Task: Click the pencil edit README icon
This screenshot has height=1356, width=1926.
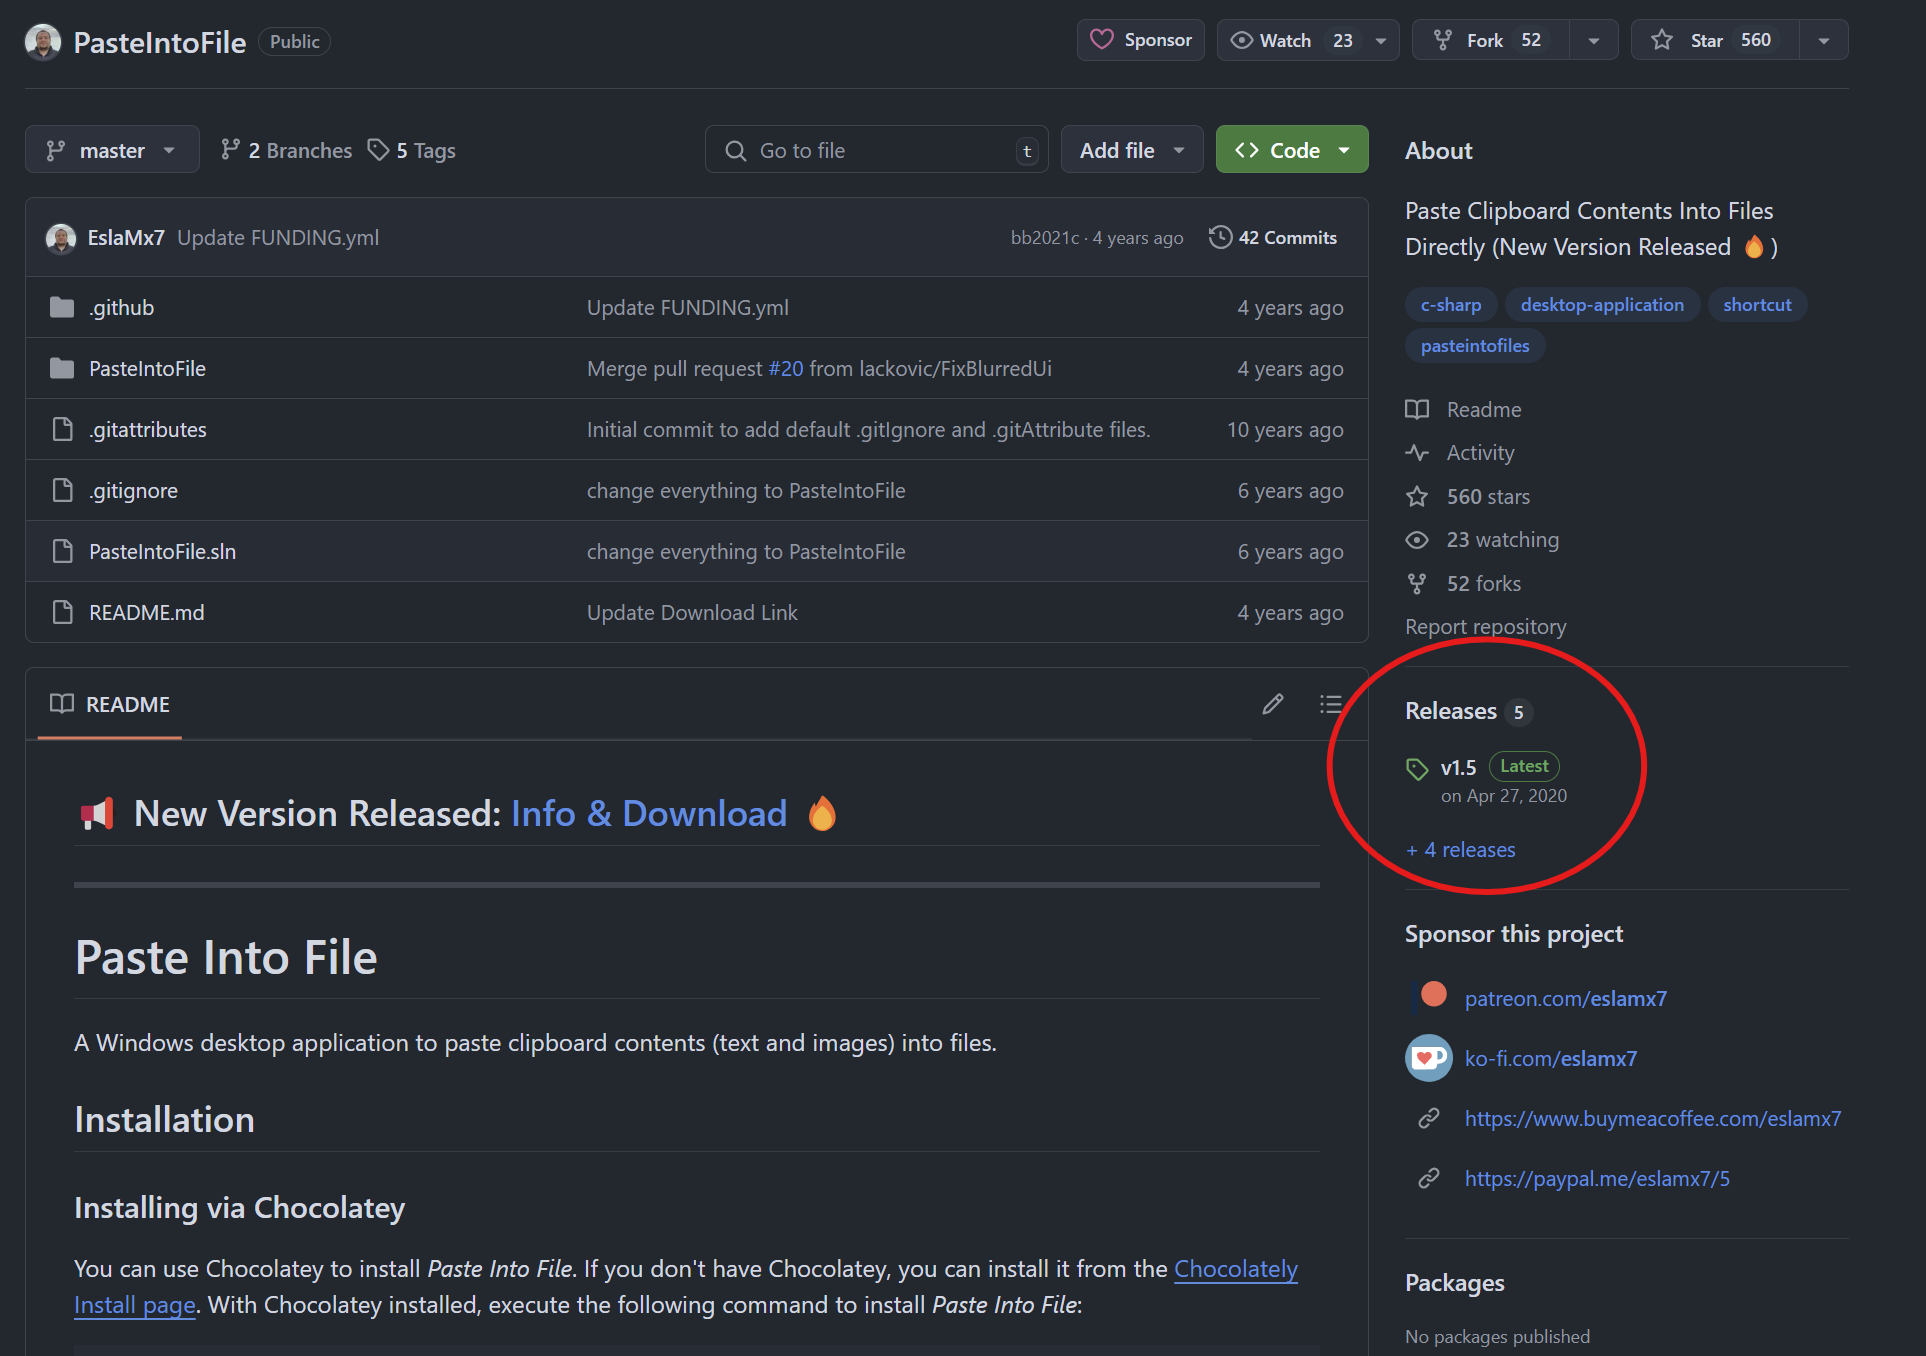Action: pos(1273,704)
